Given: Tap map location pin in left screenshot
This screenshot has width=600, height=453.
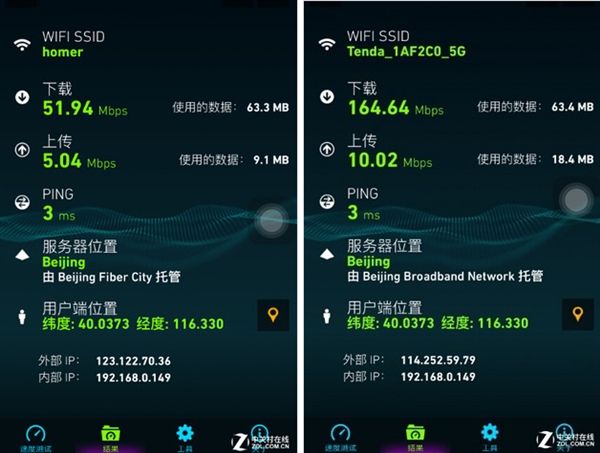Looking at the screenshot, I should click(x=272, y=315).
